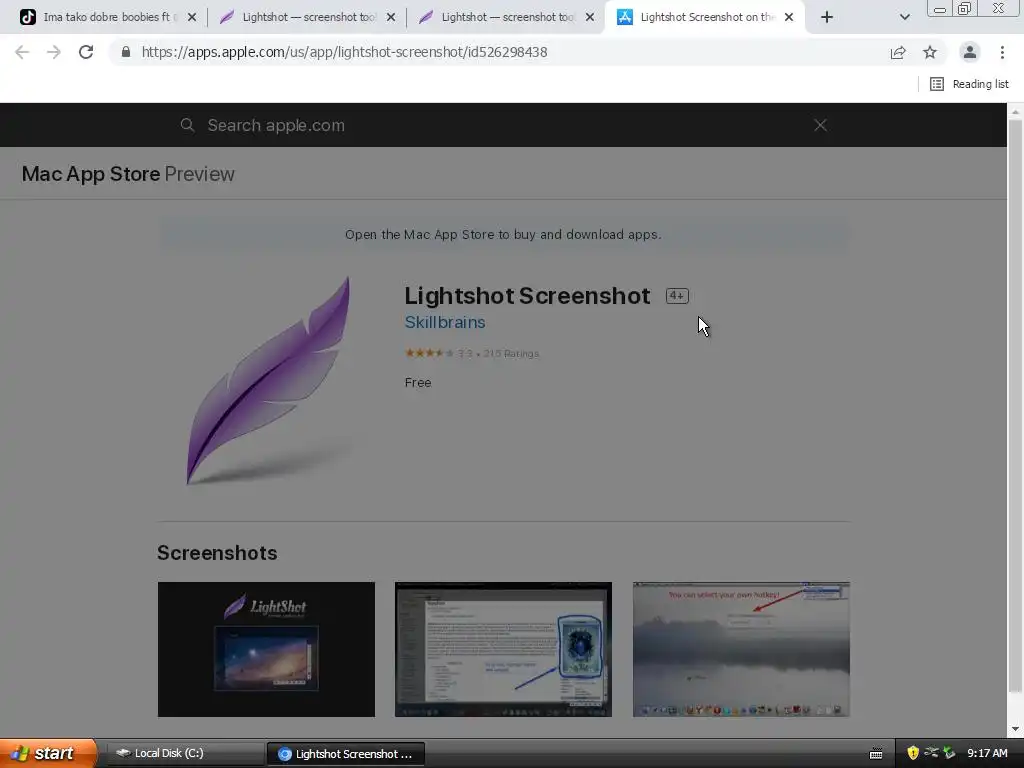Click the address bar URL
The height and width of the screenshot is (768, 1024).
pos(344,52)
